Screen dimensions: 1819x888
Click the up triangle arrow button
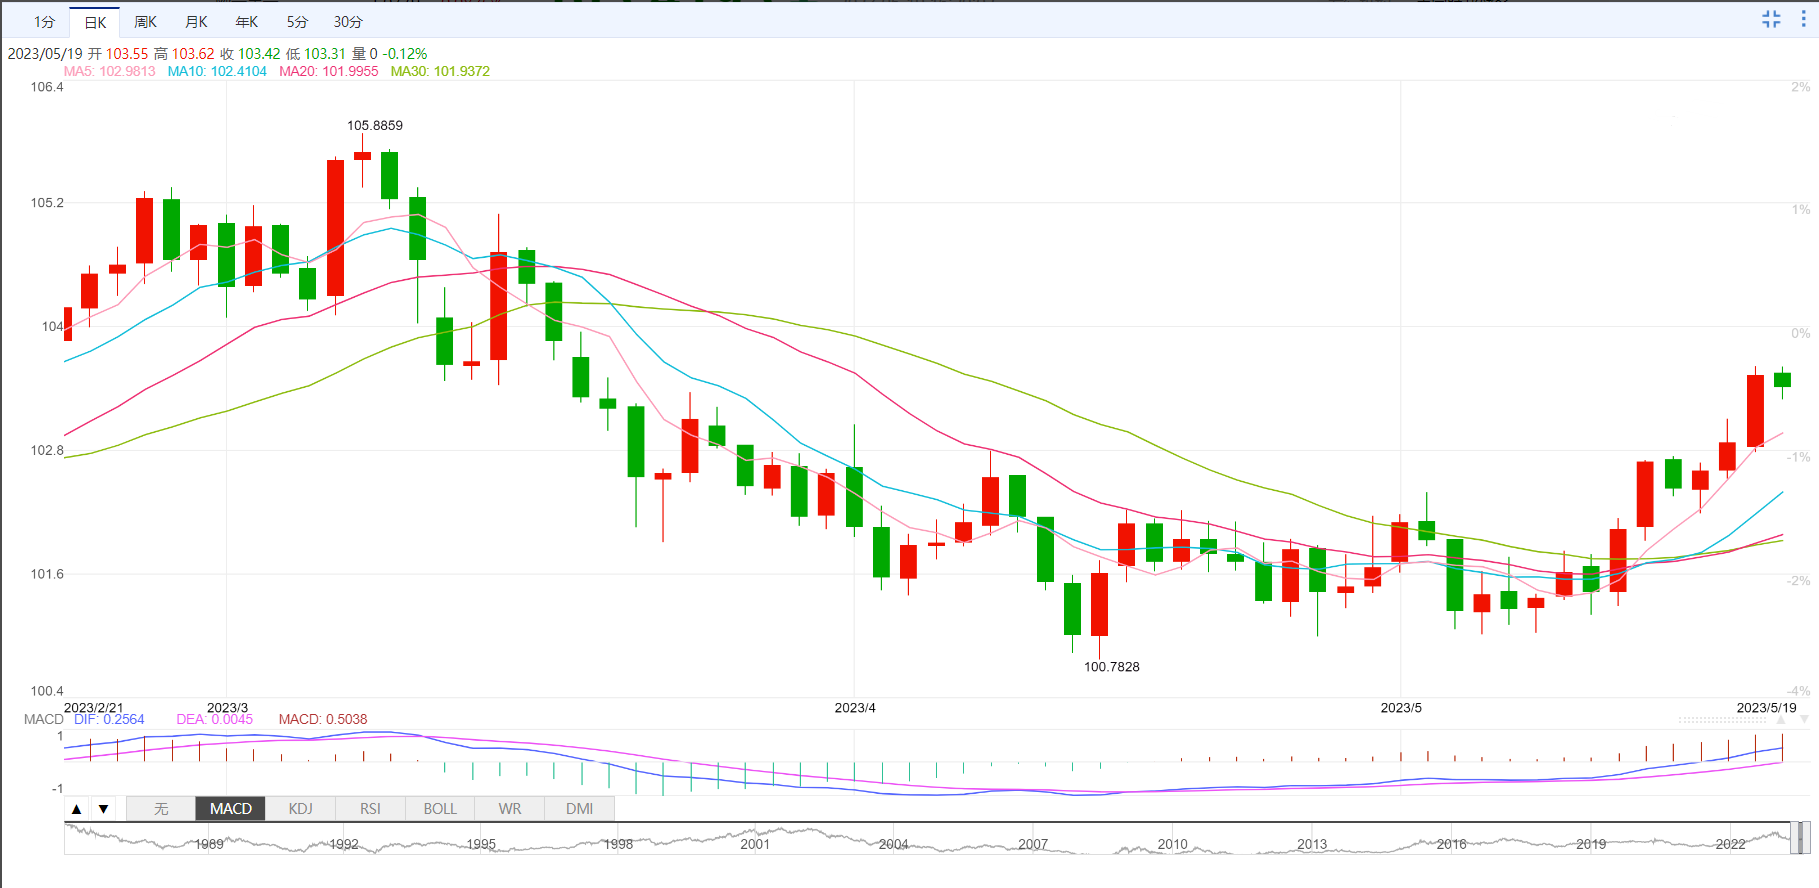(77, 809)
